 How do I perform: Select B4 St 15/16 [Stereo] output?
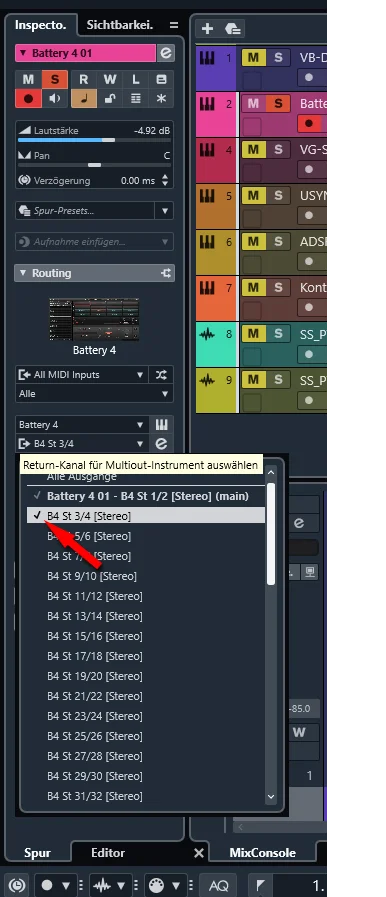click(146, 636)
